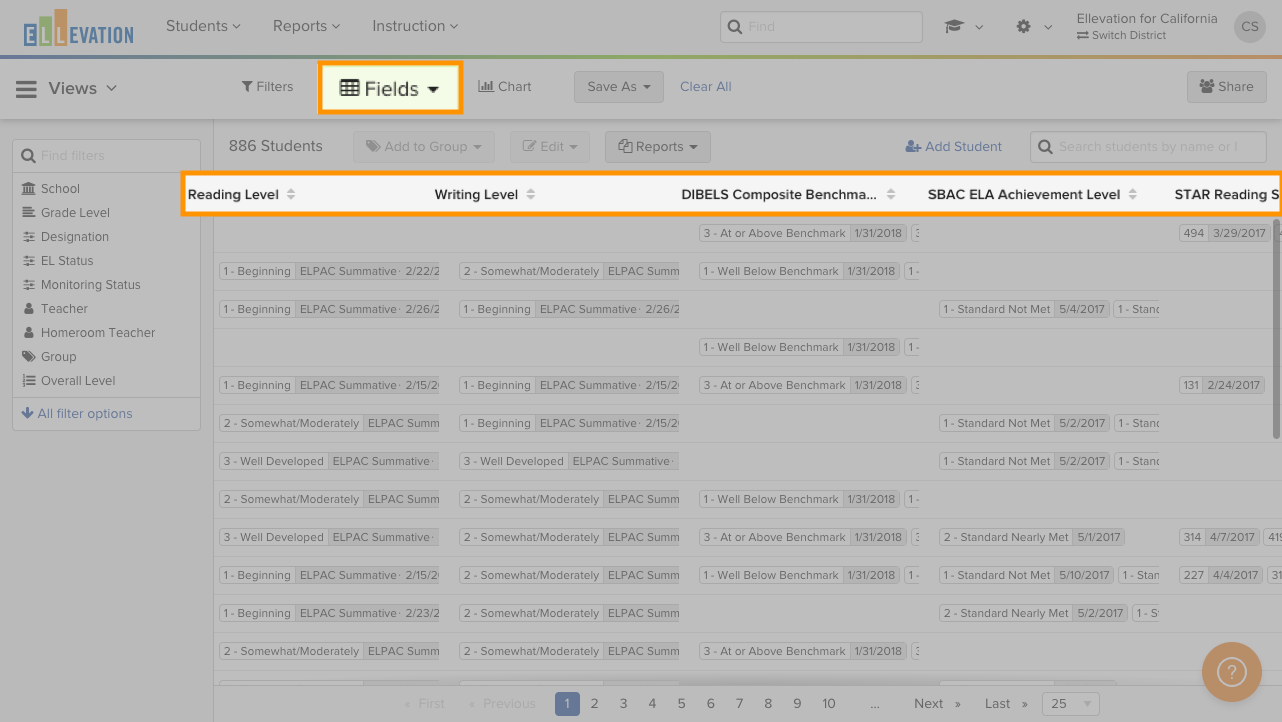The width and height of the screenshot is (1282, 722).
Task: Open the Instruction menu
Action: point(415,26)
